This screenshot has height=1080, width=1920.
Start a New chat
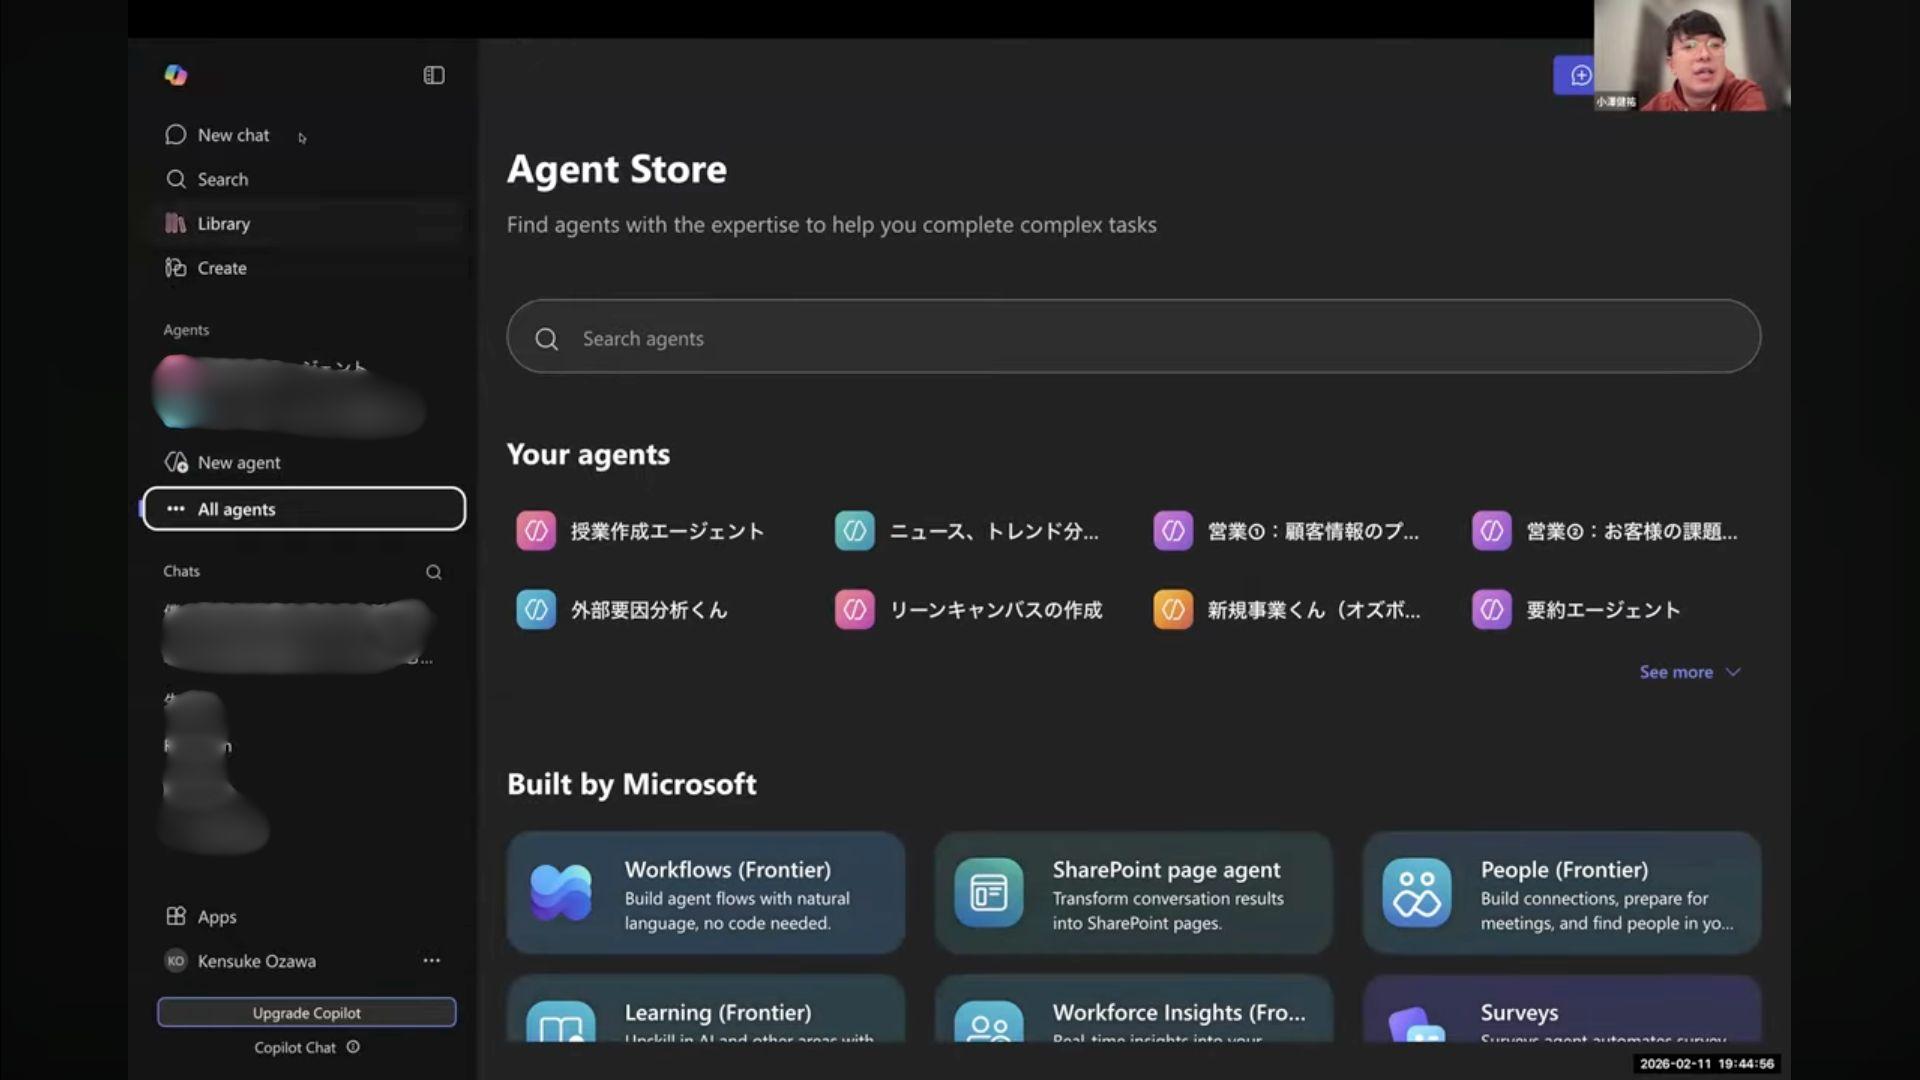point(232,135)
